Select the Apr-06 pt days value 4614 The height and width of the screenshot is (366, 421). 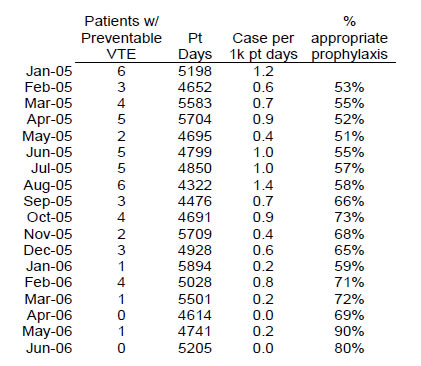click(x=195, y=315)
